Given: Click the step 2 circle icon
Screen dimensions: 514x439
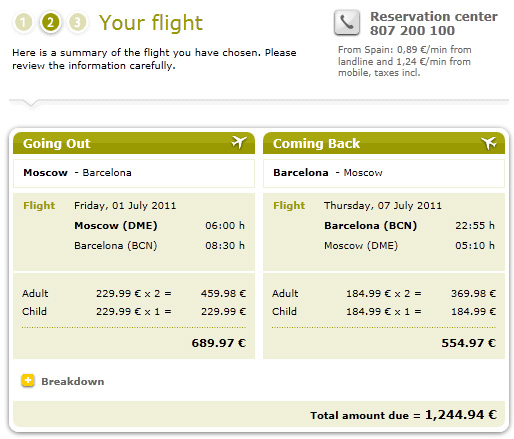Looking at the screenshot, I should pyautogui.click(x=50, y=23).
